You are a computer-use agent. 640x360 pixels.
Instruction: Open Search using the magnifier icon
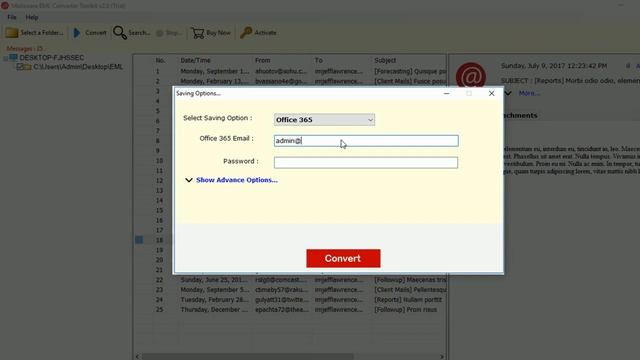[120, 33]
